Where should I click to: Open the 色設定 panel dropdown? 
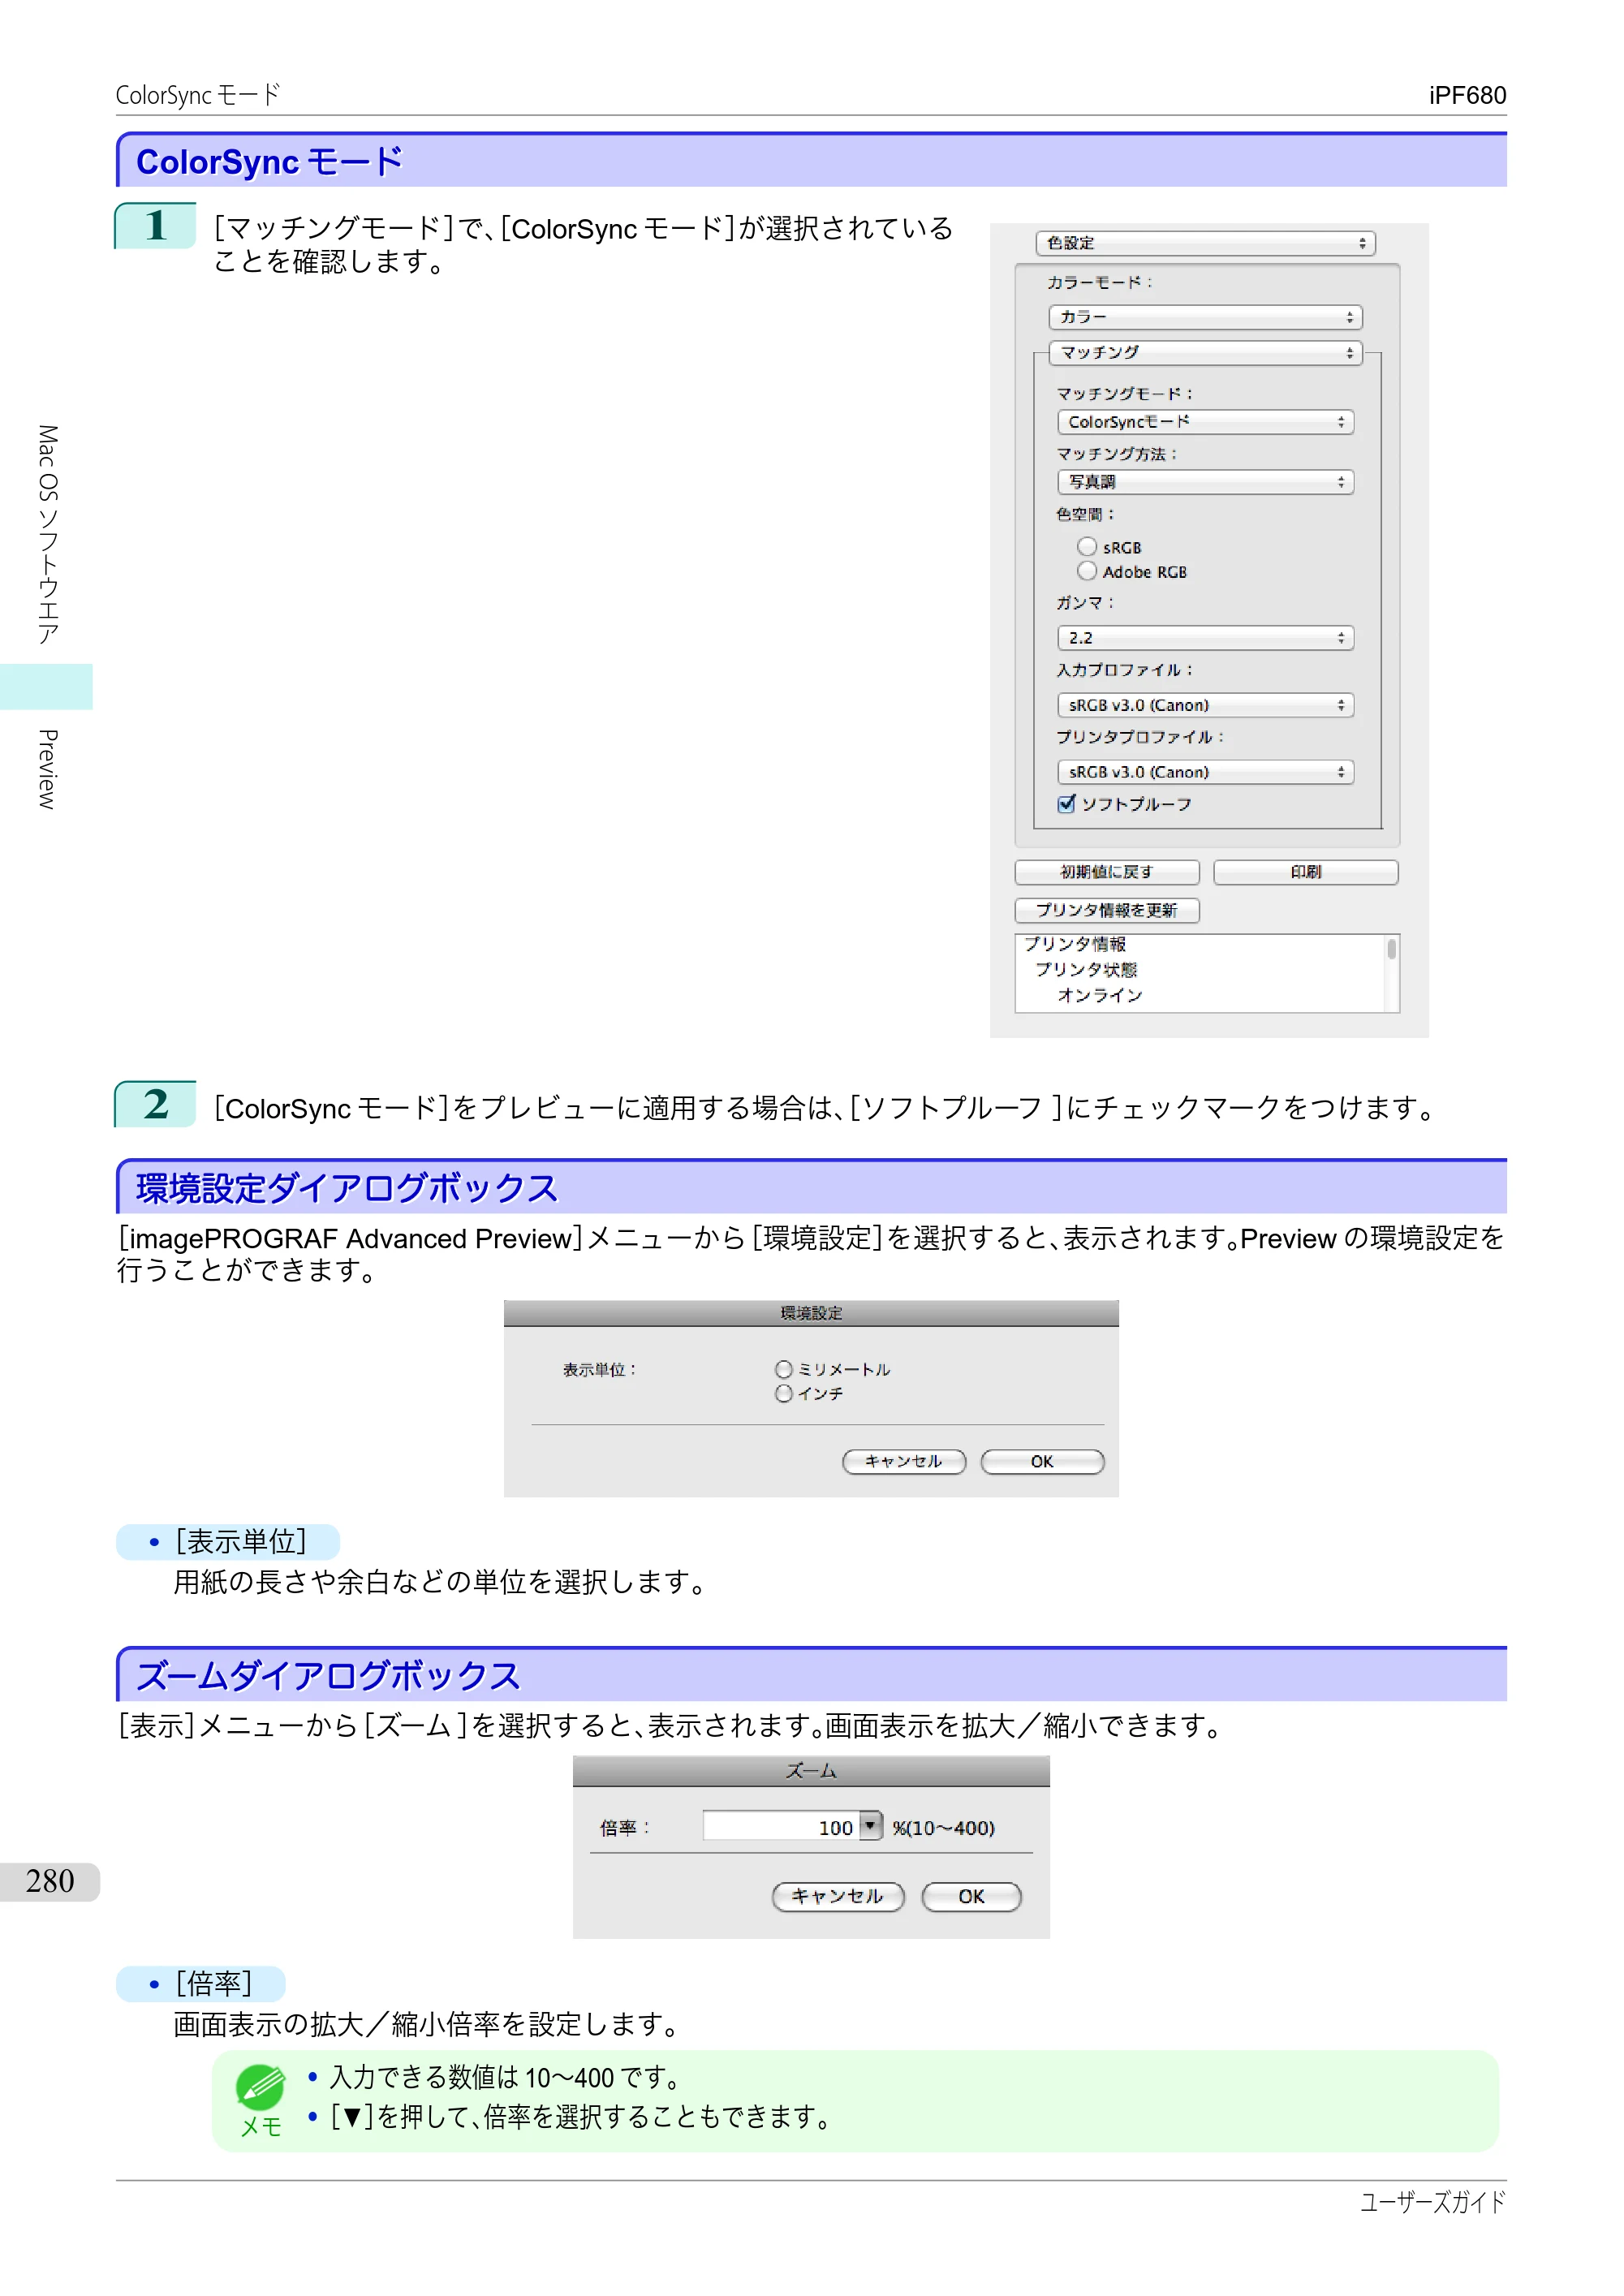coord(1205,243)
